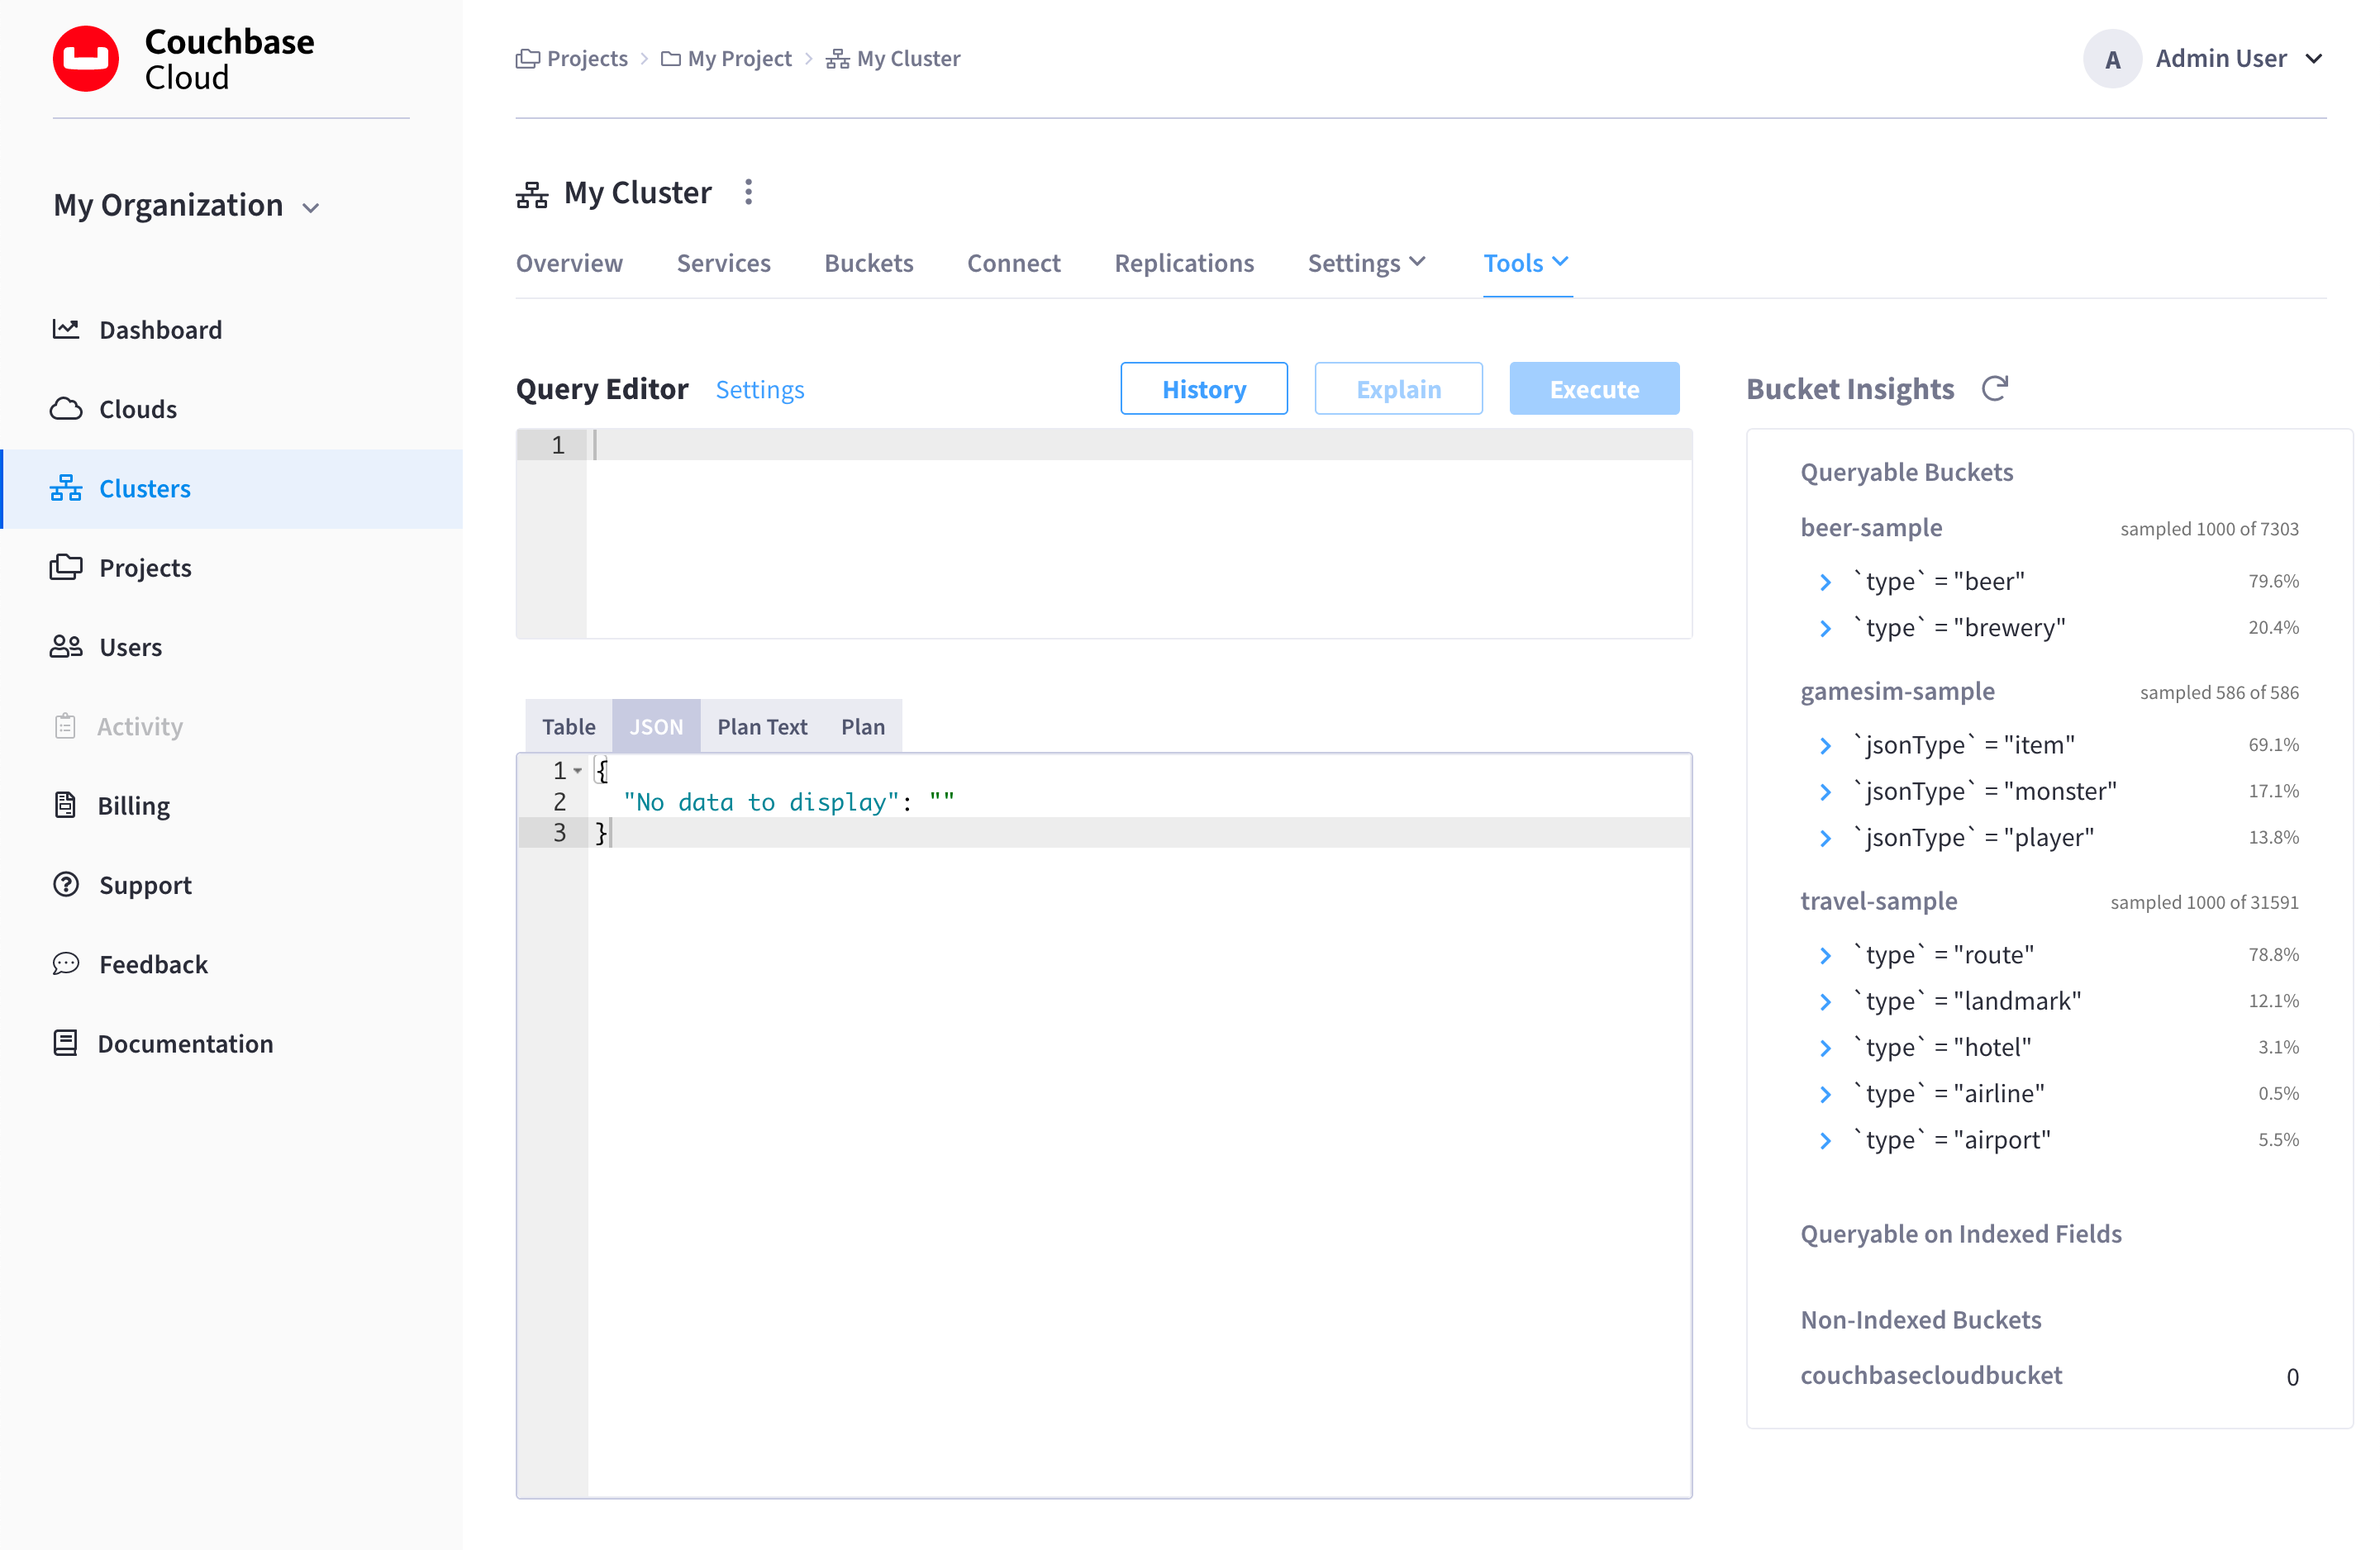2380x1550 pixels.
Task: Select the couchbasecloudbucket entry
Action: (x=1931, y=1375)
